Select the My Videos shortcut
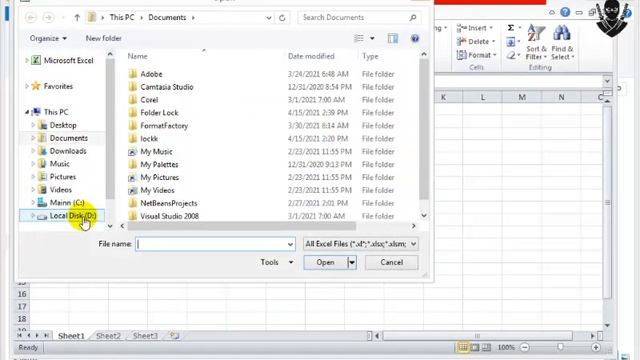The height and width of the screenshot is (360, 640). click(x=157, y=190)
